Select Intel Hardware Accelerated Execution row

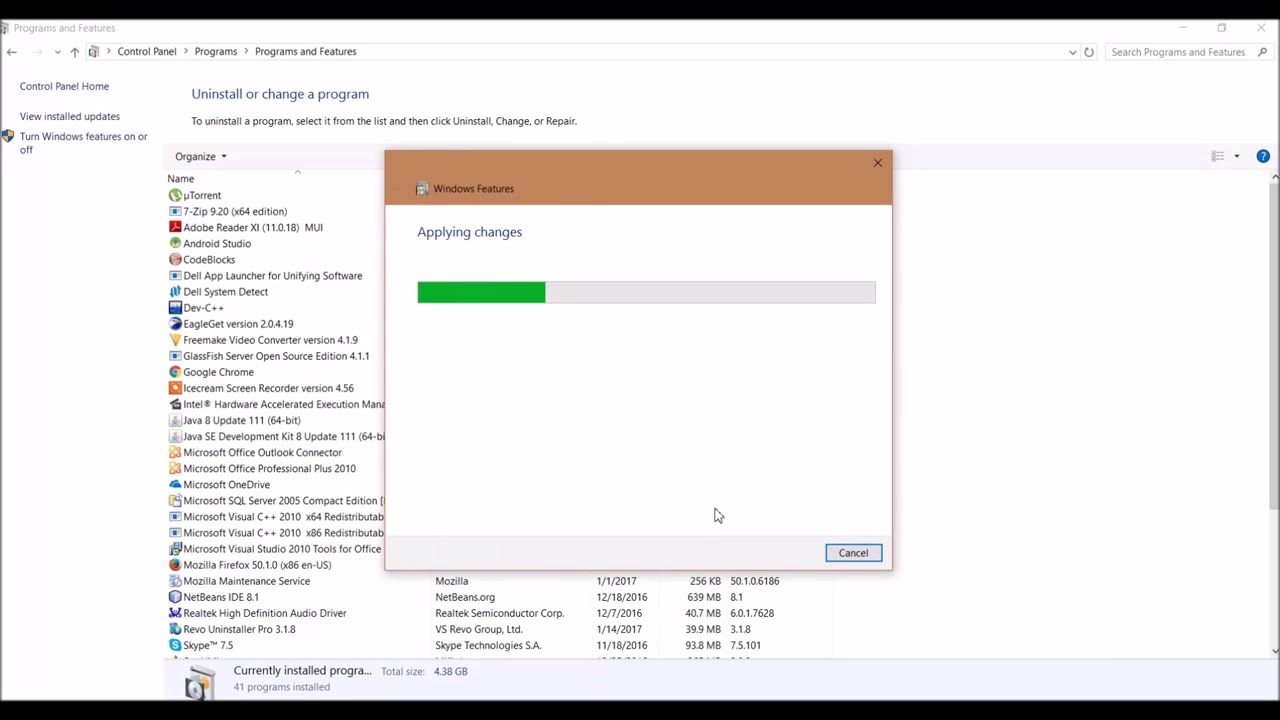276,404
